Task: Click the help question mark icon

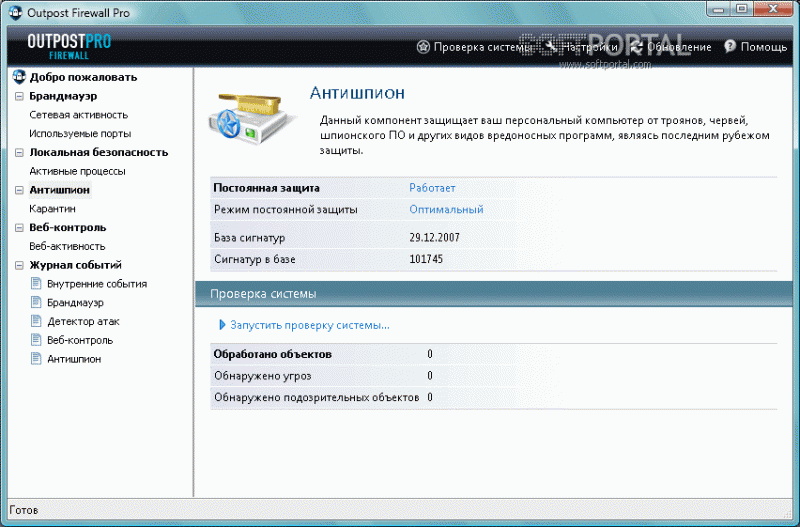Action: pos(730,46)
